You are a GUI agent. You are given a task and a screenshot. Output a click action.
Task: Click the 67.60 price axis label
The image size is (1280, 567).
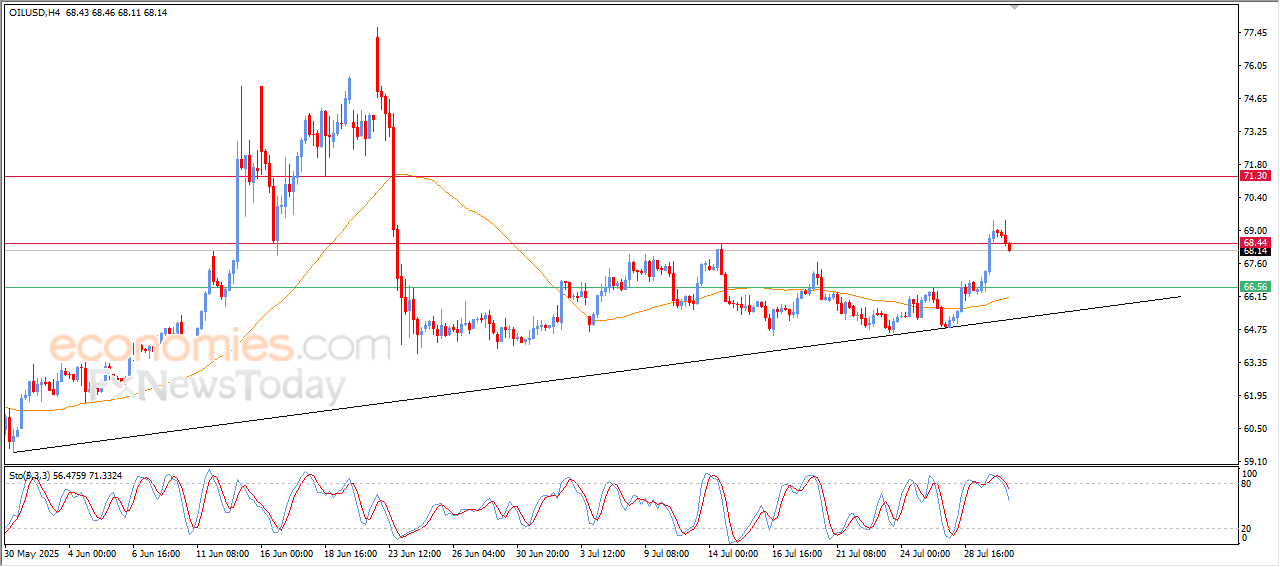1255,265
